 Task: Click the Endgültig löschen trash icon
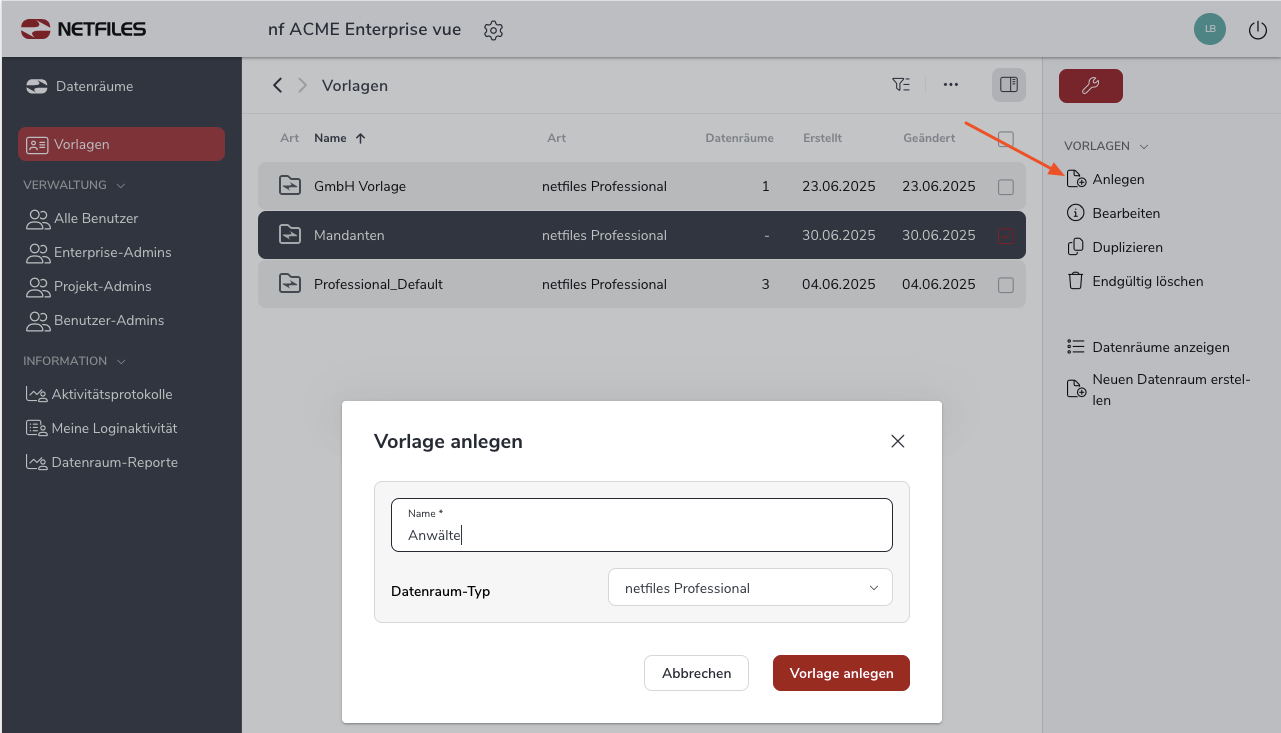[x=1076, y=281]
